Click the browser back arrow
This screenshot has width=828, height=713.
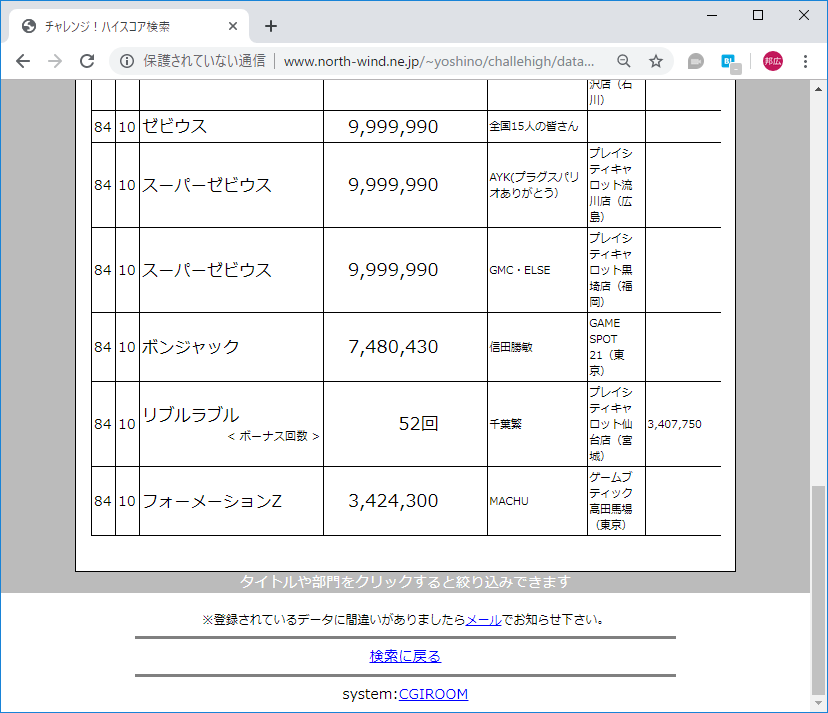[x=22, y=60]
